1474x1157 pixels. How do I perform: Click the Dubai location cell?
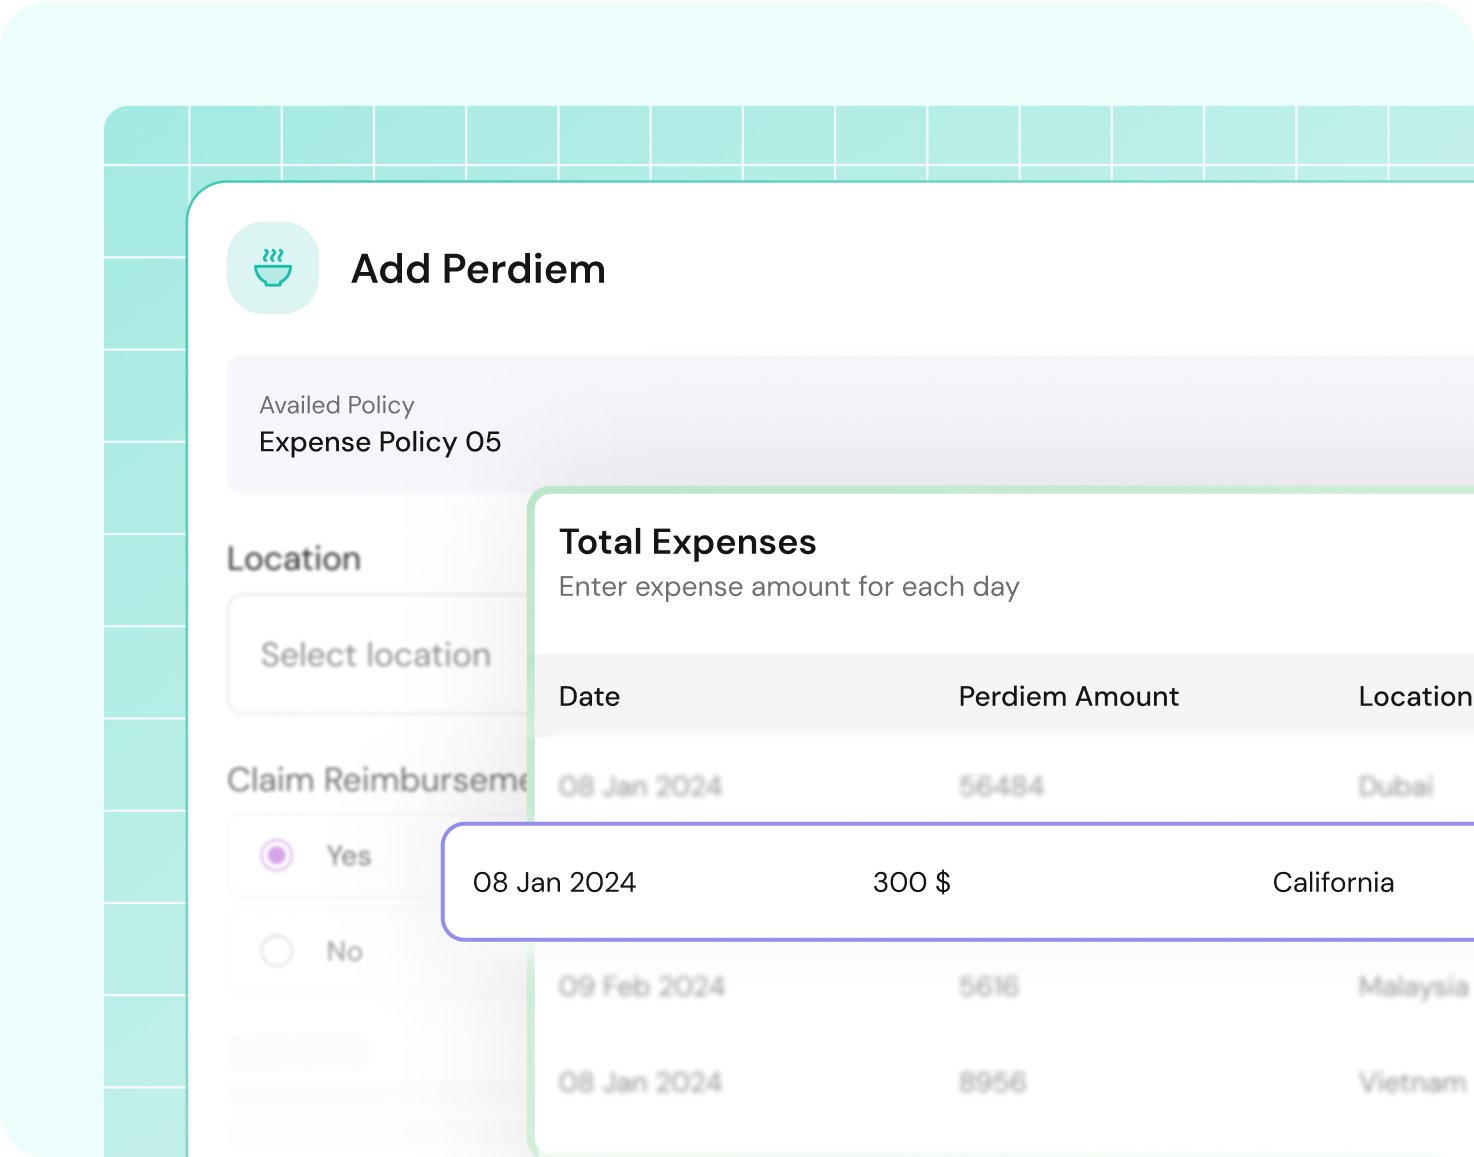tap(1396, 786)
